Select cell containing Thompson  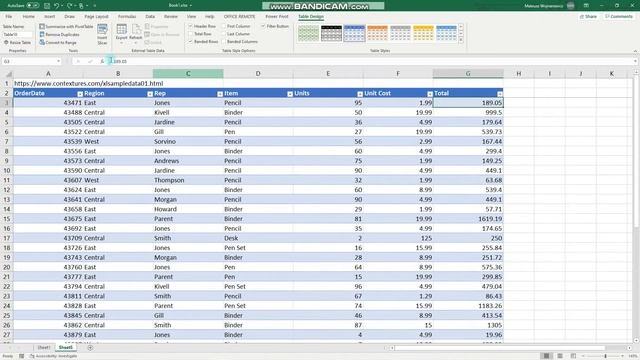(188, 180)
